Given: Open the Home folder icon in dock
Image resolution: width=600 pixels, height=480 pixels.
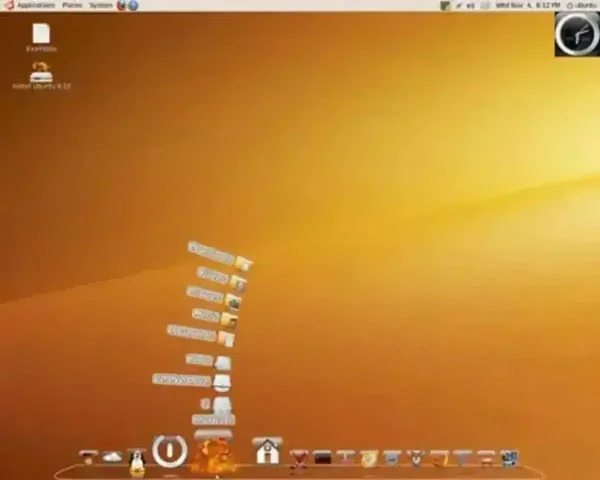Looking at the screenshot, I should click(268, 451).
